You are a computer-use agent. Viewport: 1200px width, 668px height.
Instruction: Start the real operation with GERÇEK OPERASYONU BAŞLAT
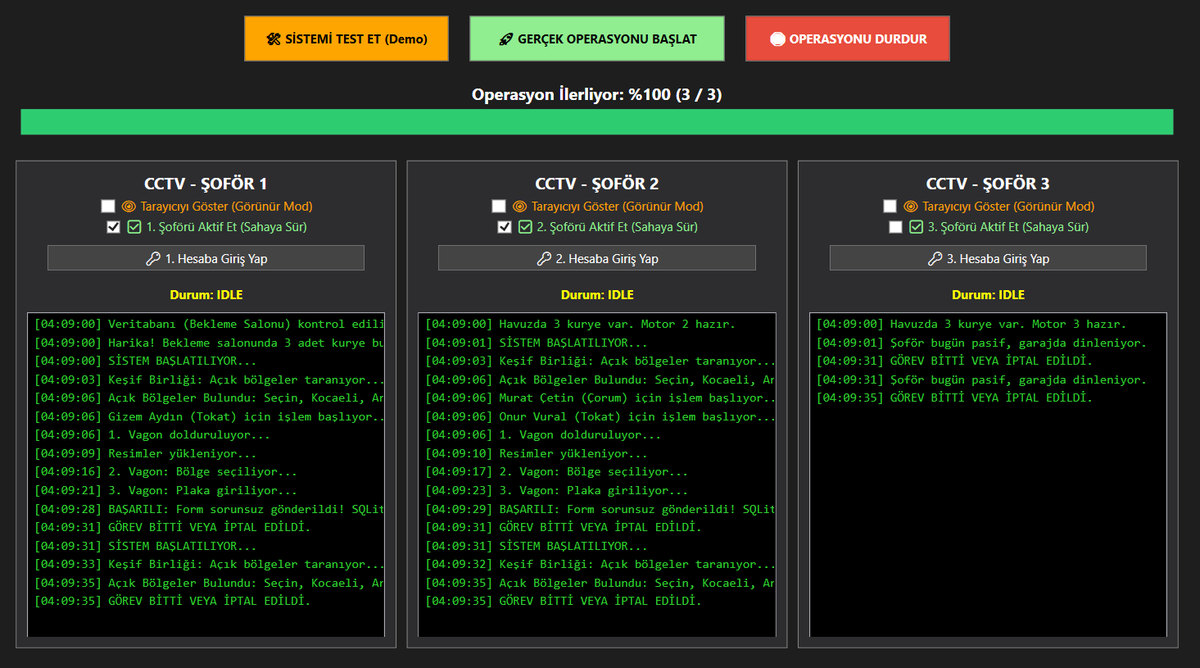(x=597, y=39)
